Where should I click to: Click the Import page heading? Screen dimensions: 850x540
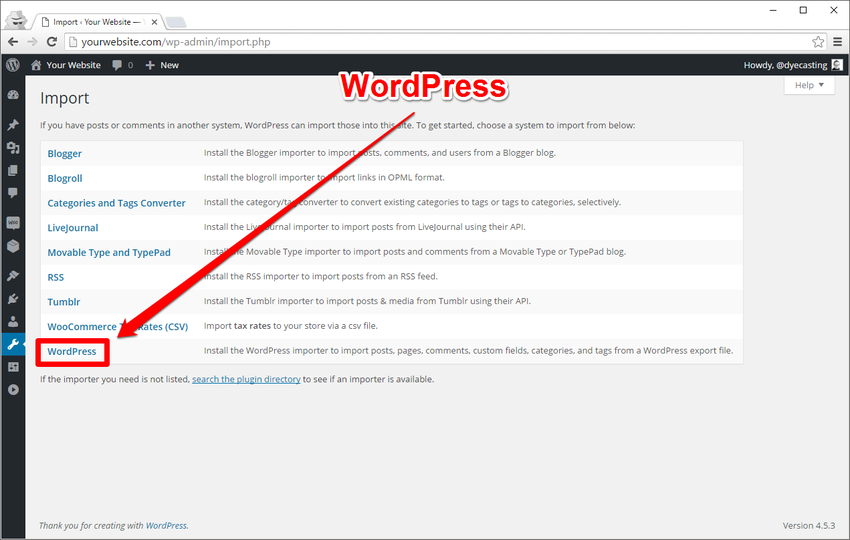pyautogui.click(x=65, y=98)
